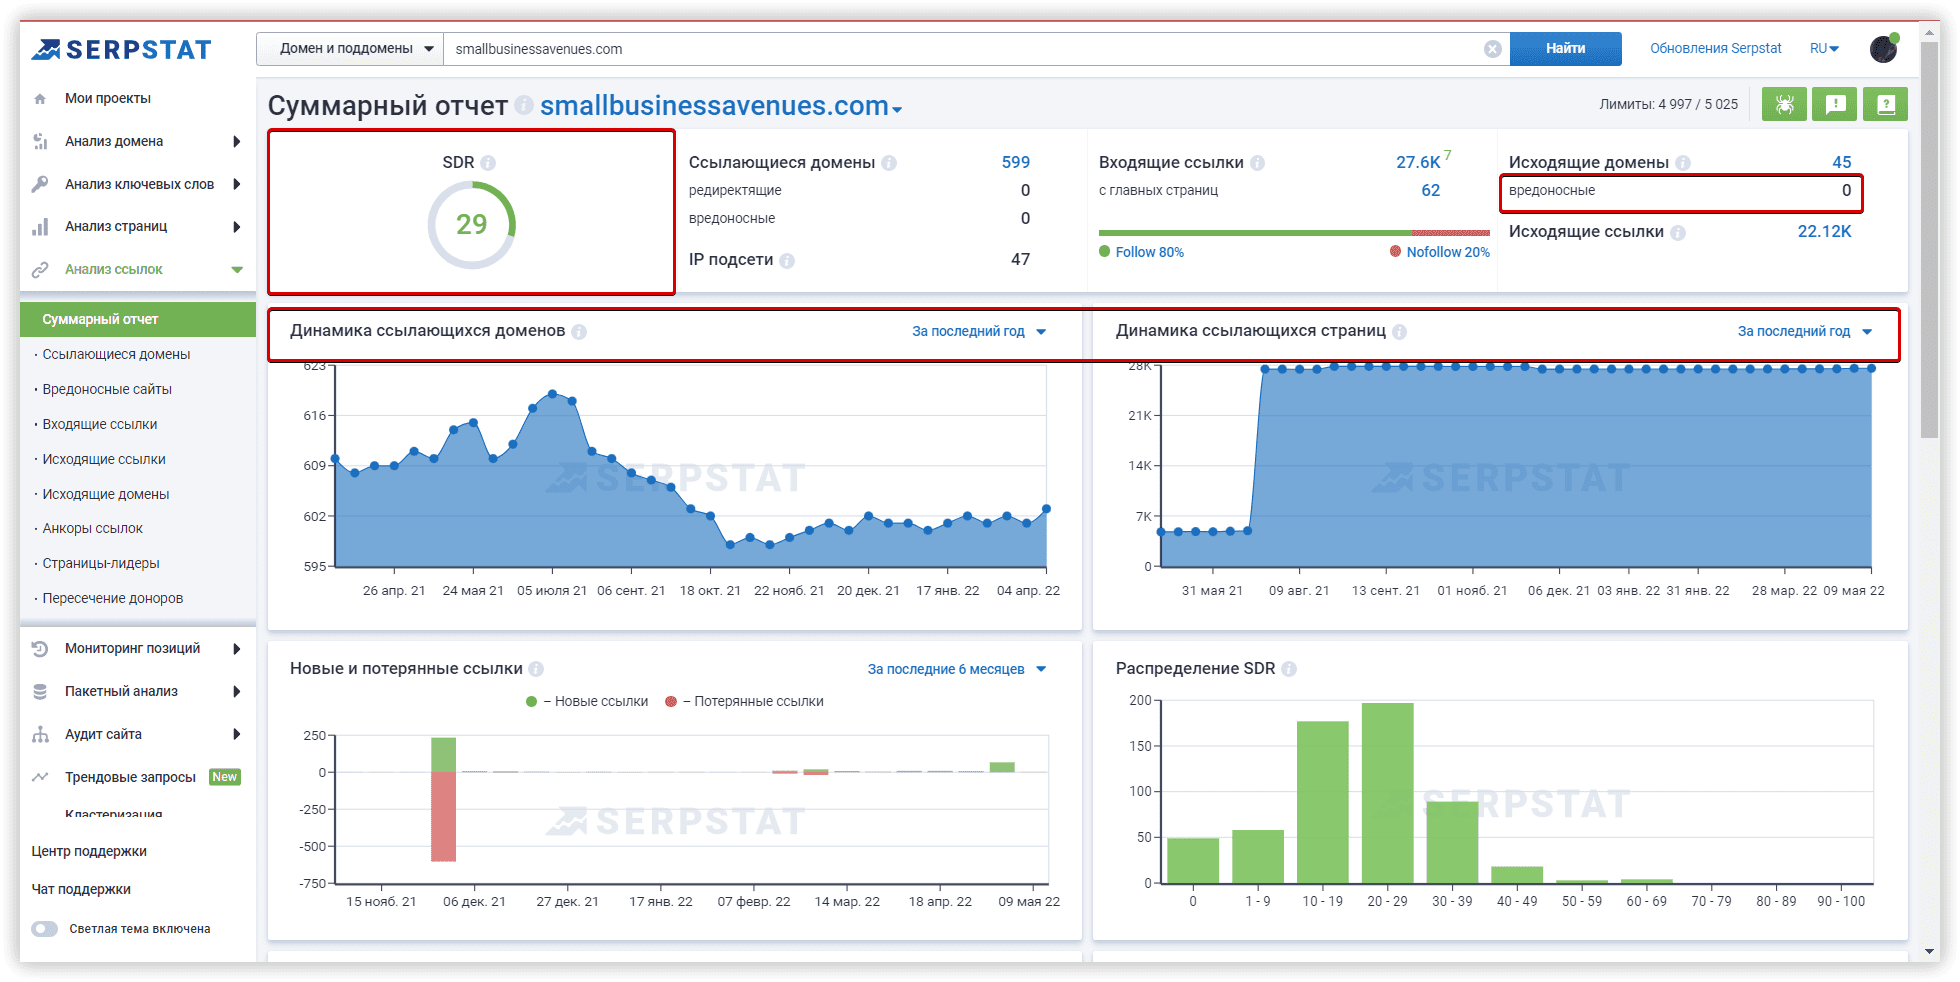The height and width of the screenshot is (982, 1960).
Task: Open Пересечение доноров sidebar item
Action: click(x=113, y=599)
